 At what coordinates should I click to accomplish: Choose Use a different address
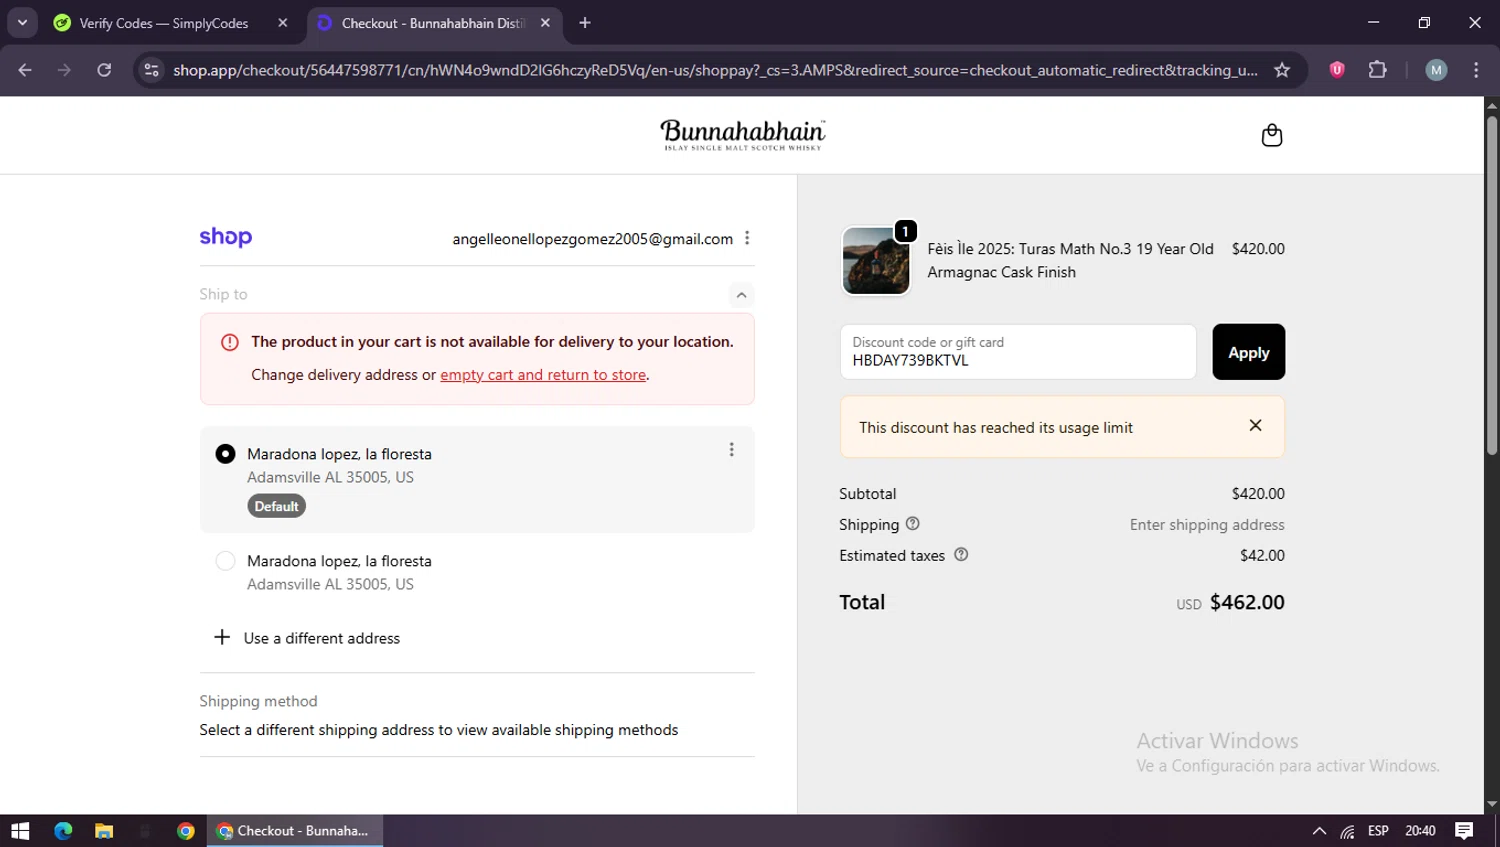[x=322, y=638]
